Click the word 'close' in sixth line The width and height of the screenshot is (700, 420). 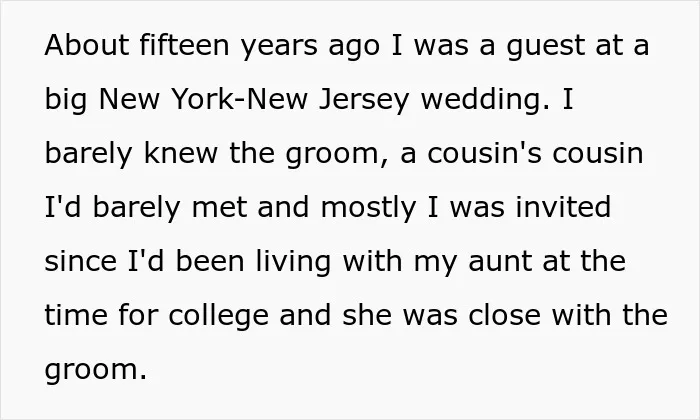504,315
